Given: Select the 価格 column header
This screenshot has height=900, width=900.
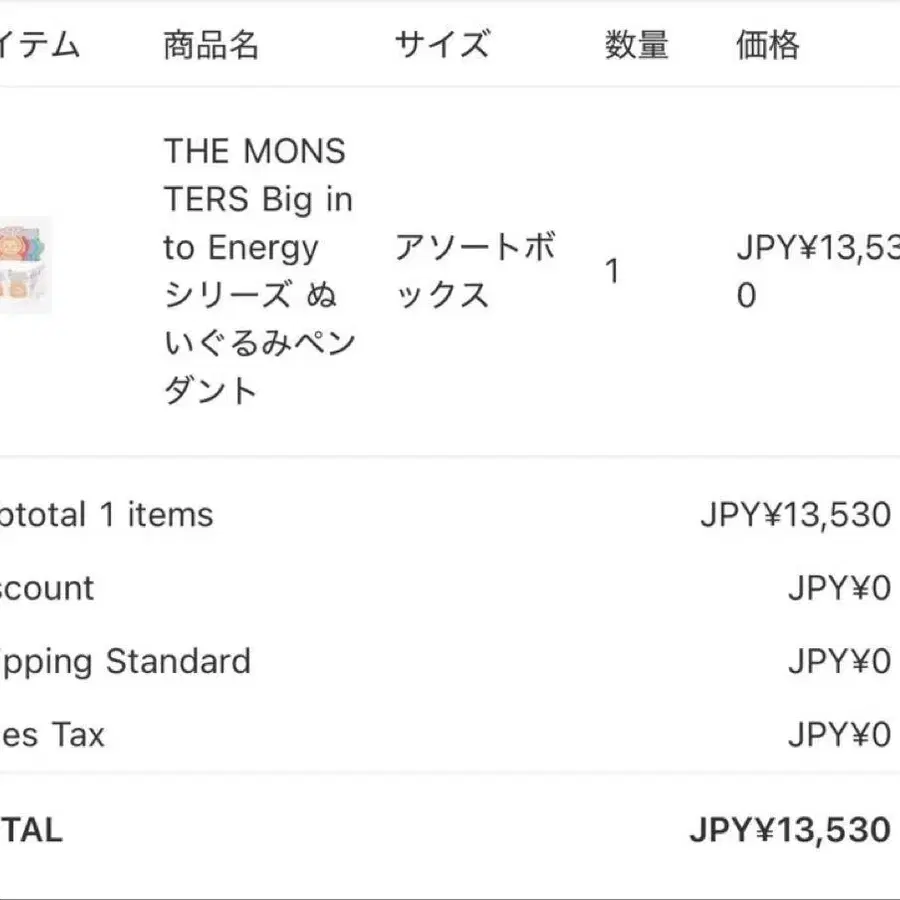Looking at the screenshot, I should point(767,45).
